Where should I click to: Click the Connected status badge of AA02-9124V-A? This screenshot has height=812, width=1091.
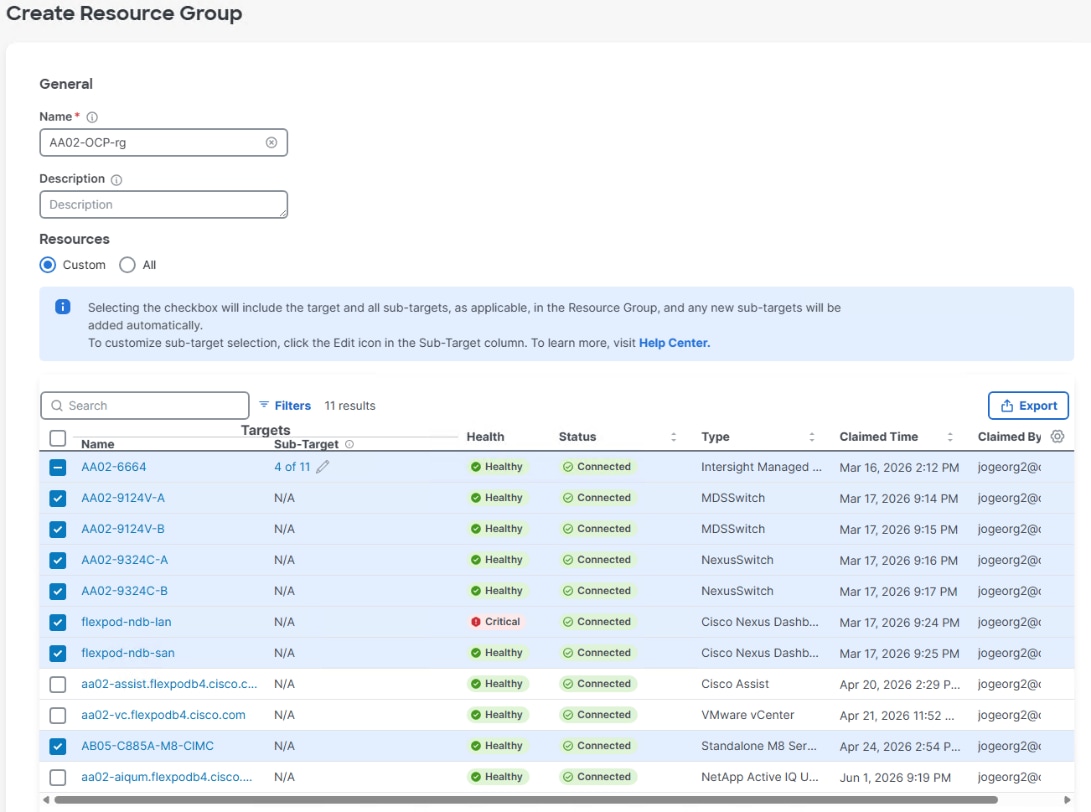[x=597, y=497]
